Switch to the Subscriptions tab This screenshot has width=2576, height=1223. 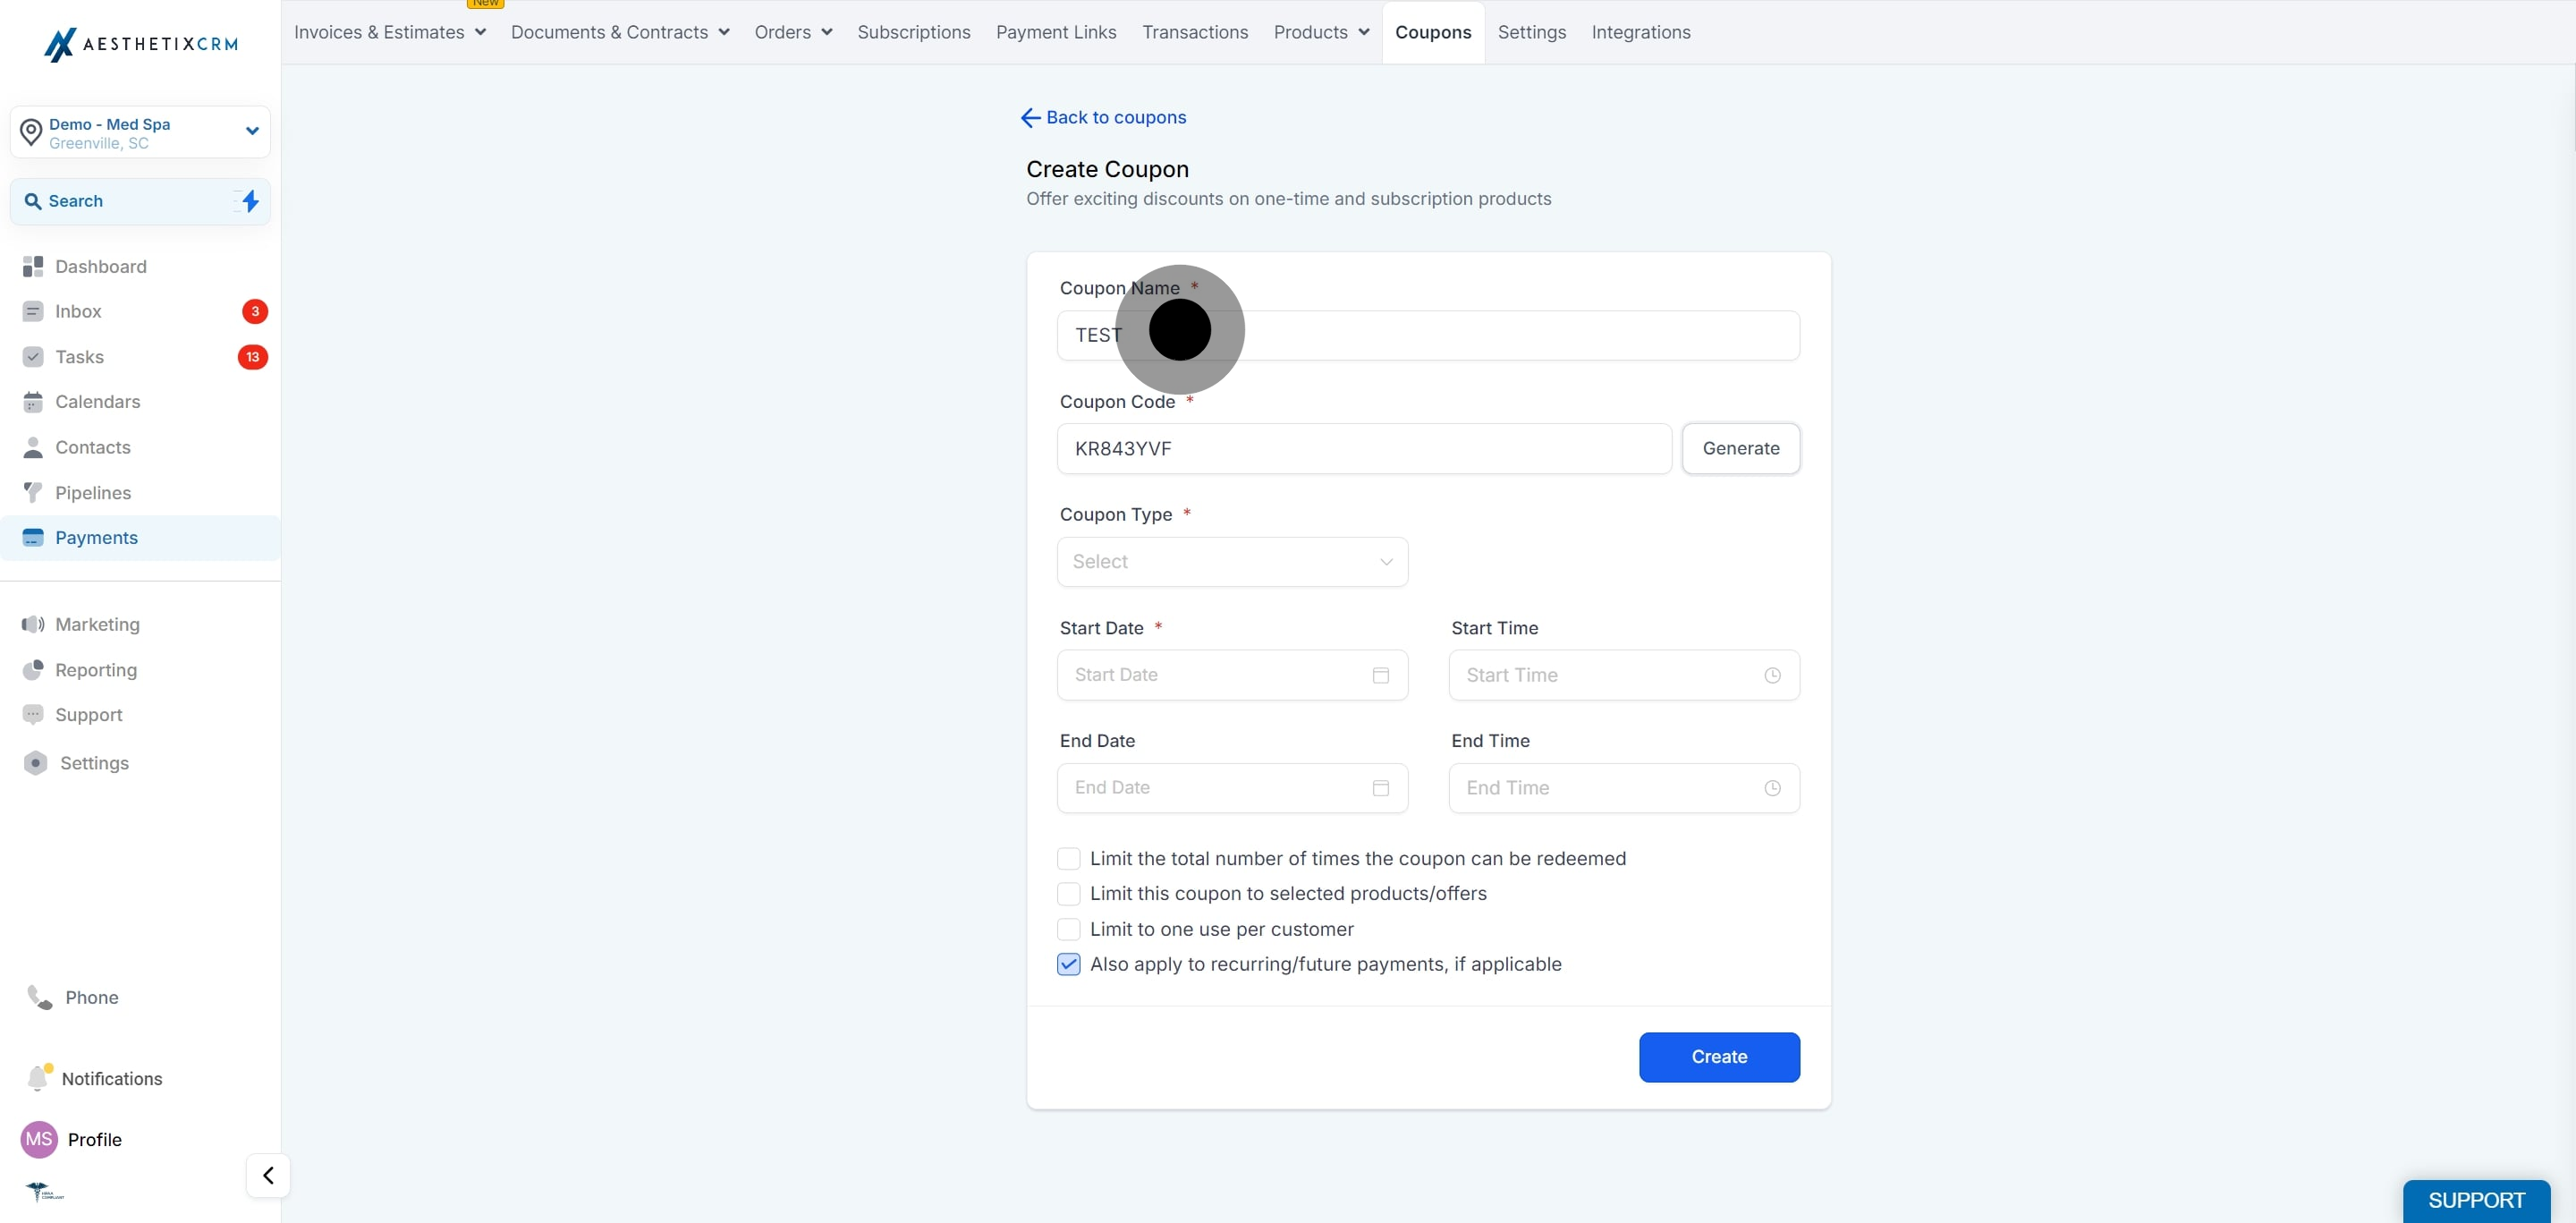tap(913, 32)
